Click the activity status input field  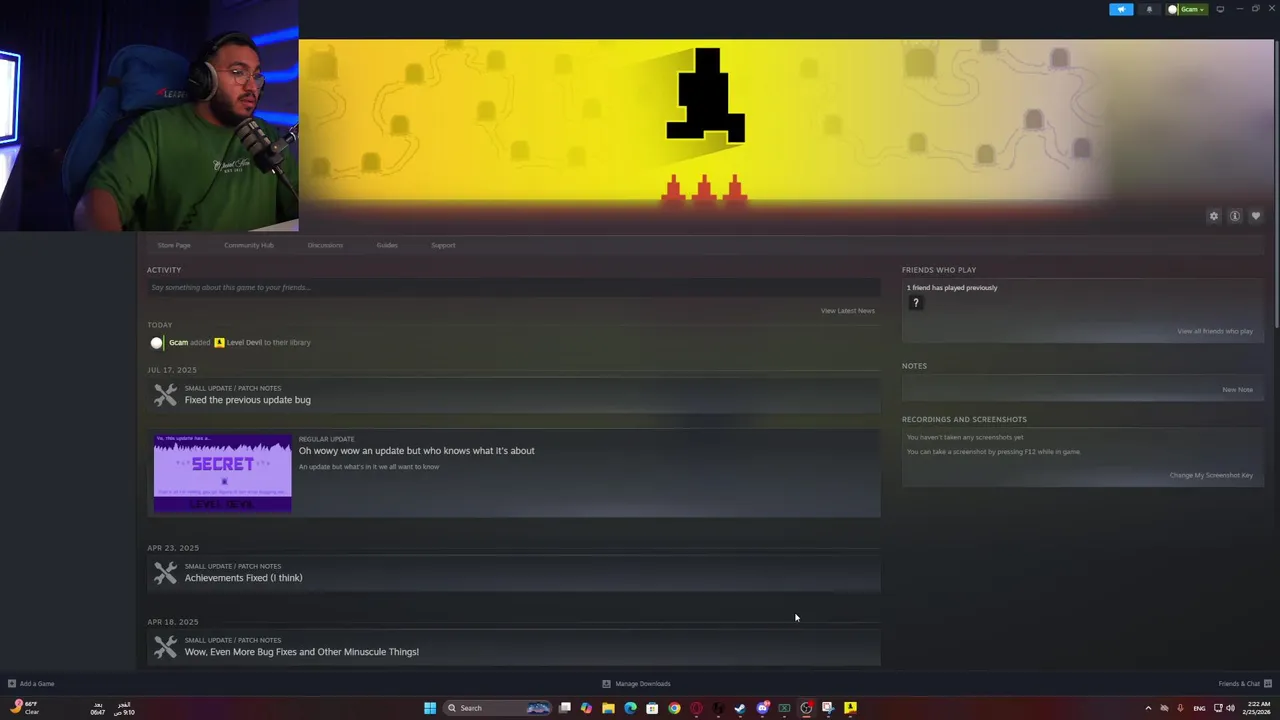tap(513, 288)
